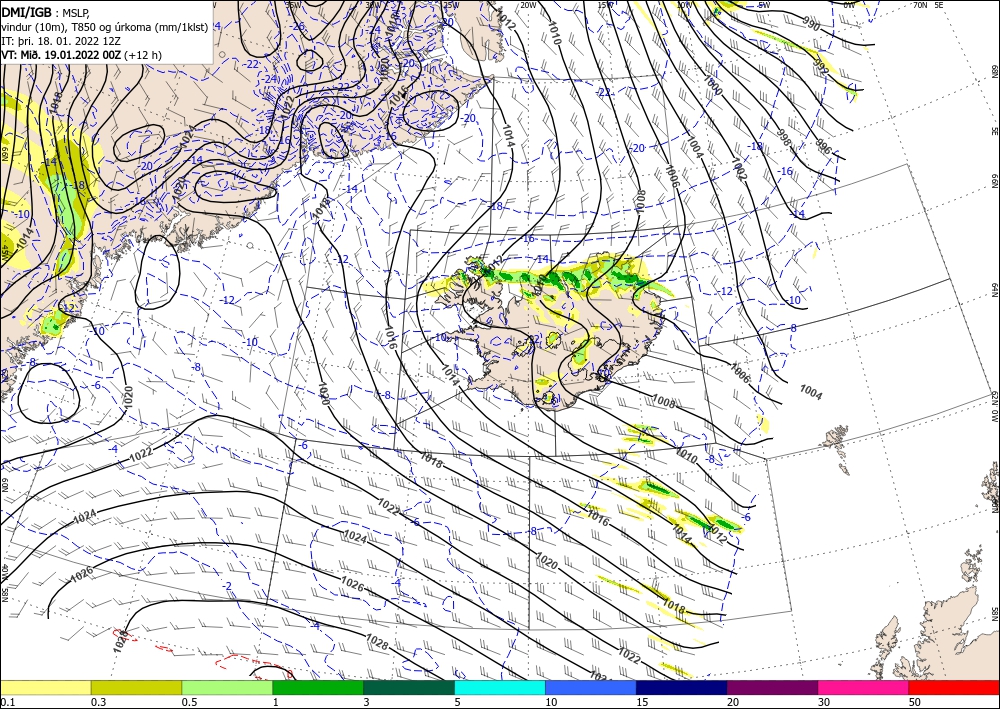Click the '1000' isobar label
The height and width of the screenshot is (709, 1000).
click(x=713, y=85)
